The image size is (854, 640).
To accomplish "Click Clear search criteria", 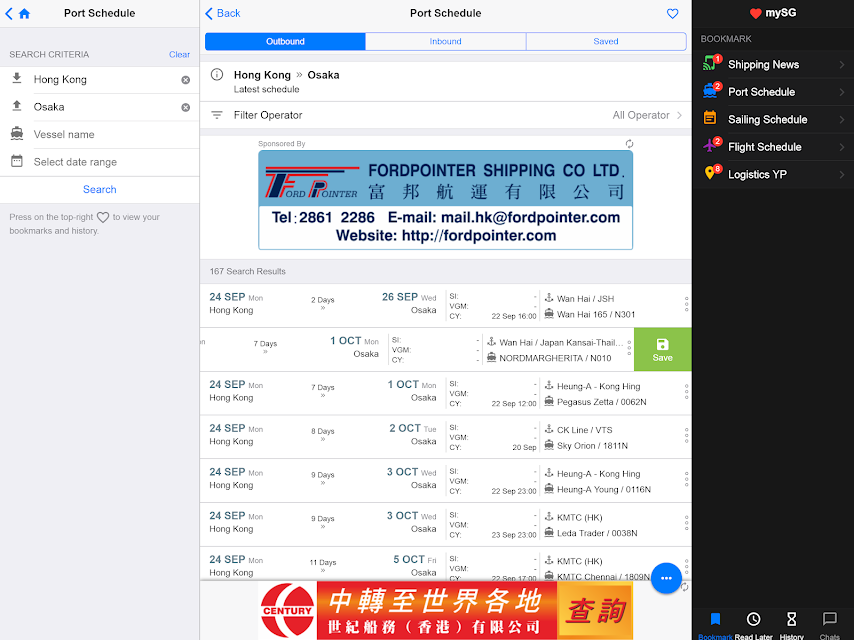I will 179,54.
